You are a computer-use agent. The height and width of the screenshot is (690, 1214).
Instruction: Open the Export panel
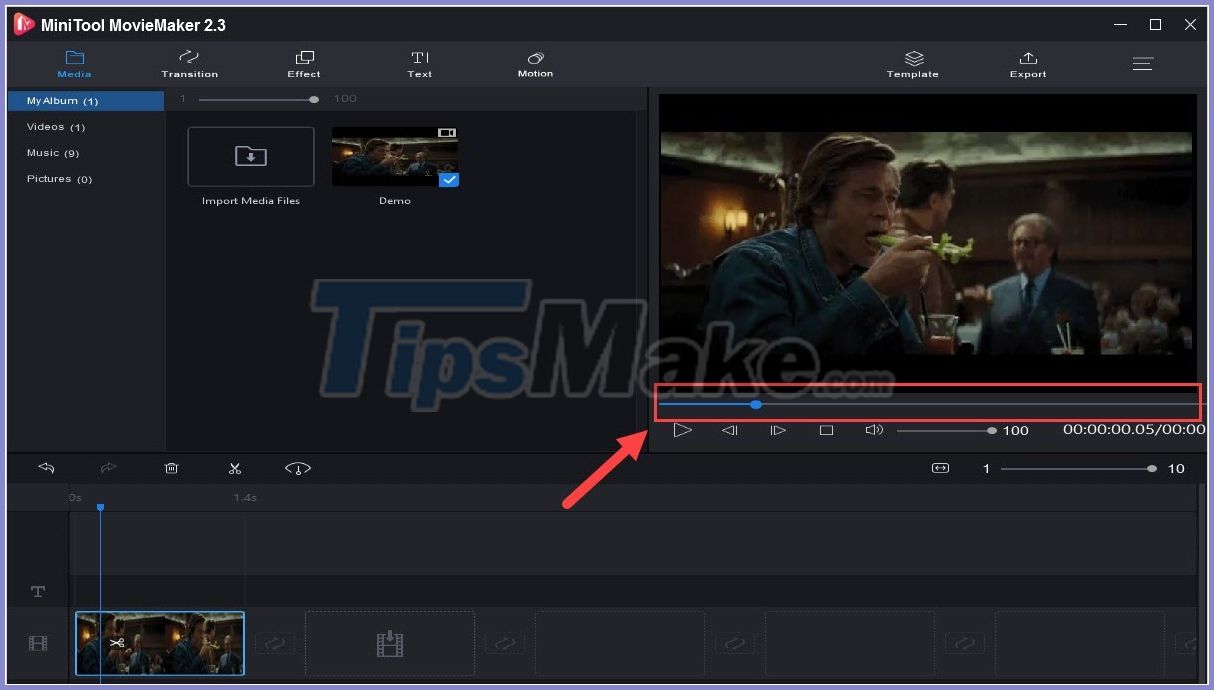click(x=1028, y=63)
